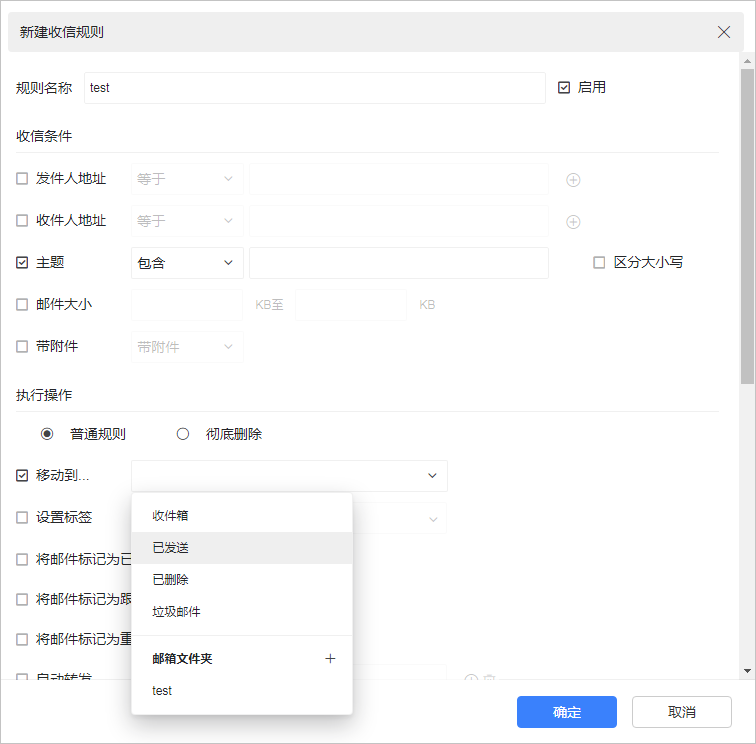Click the 取消 button

681,712
